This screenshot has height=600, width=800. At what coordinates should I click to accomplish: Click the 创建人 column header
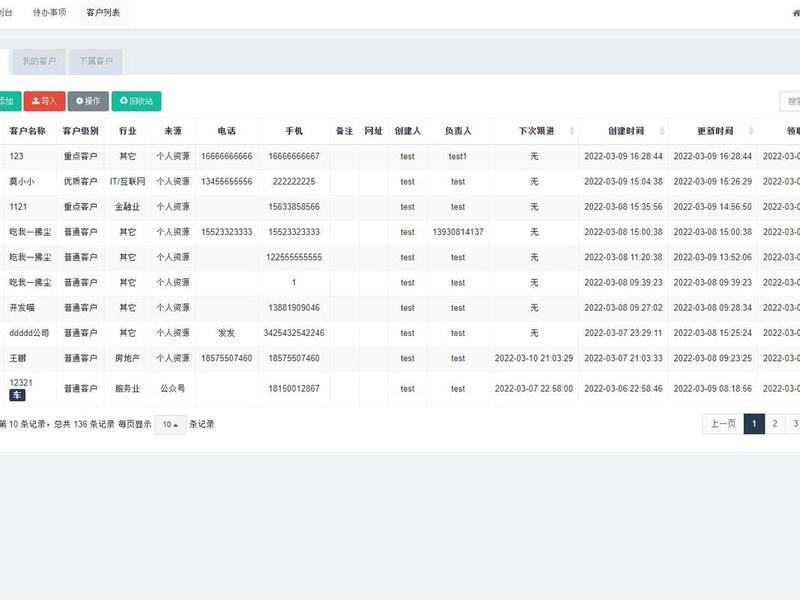(x=407, y=131)
